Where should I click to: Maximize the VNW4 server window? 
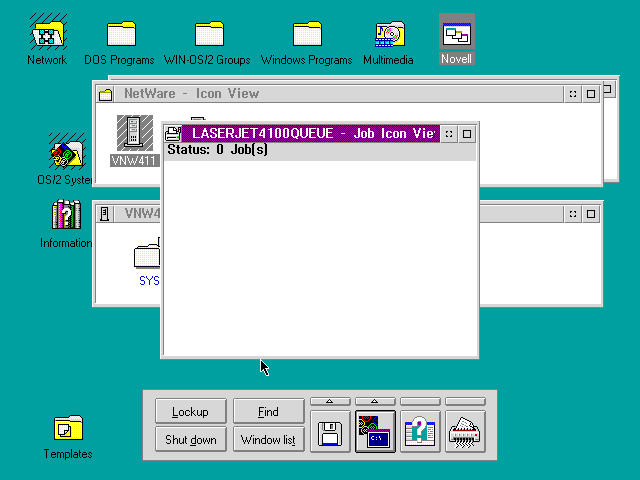click(x=591, y=214)
